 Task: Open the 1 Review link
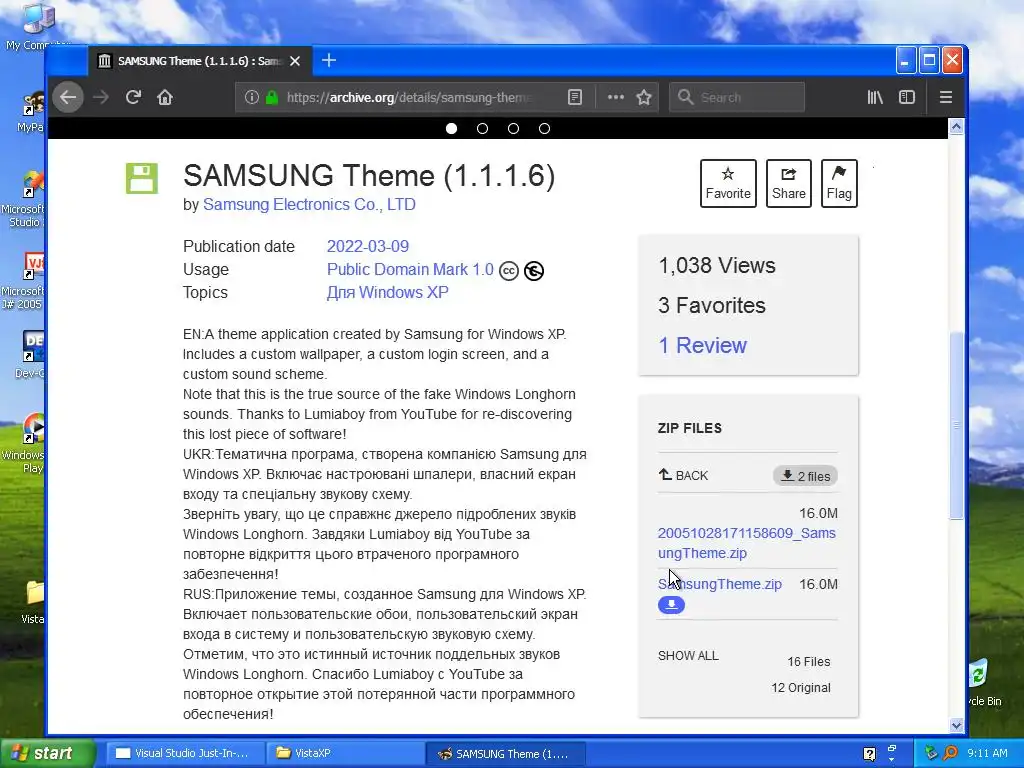(703, 345)
